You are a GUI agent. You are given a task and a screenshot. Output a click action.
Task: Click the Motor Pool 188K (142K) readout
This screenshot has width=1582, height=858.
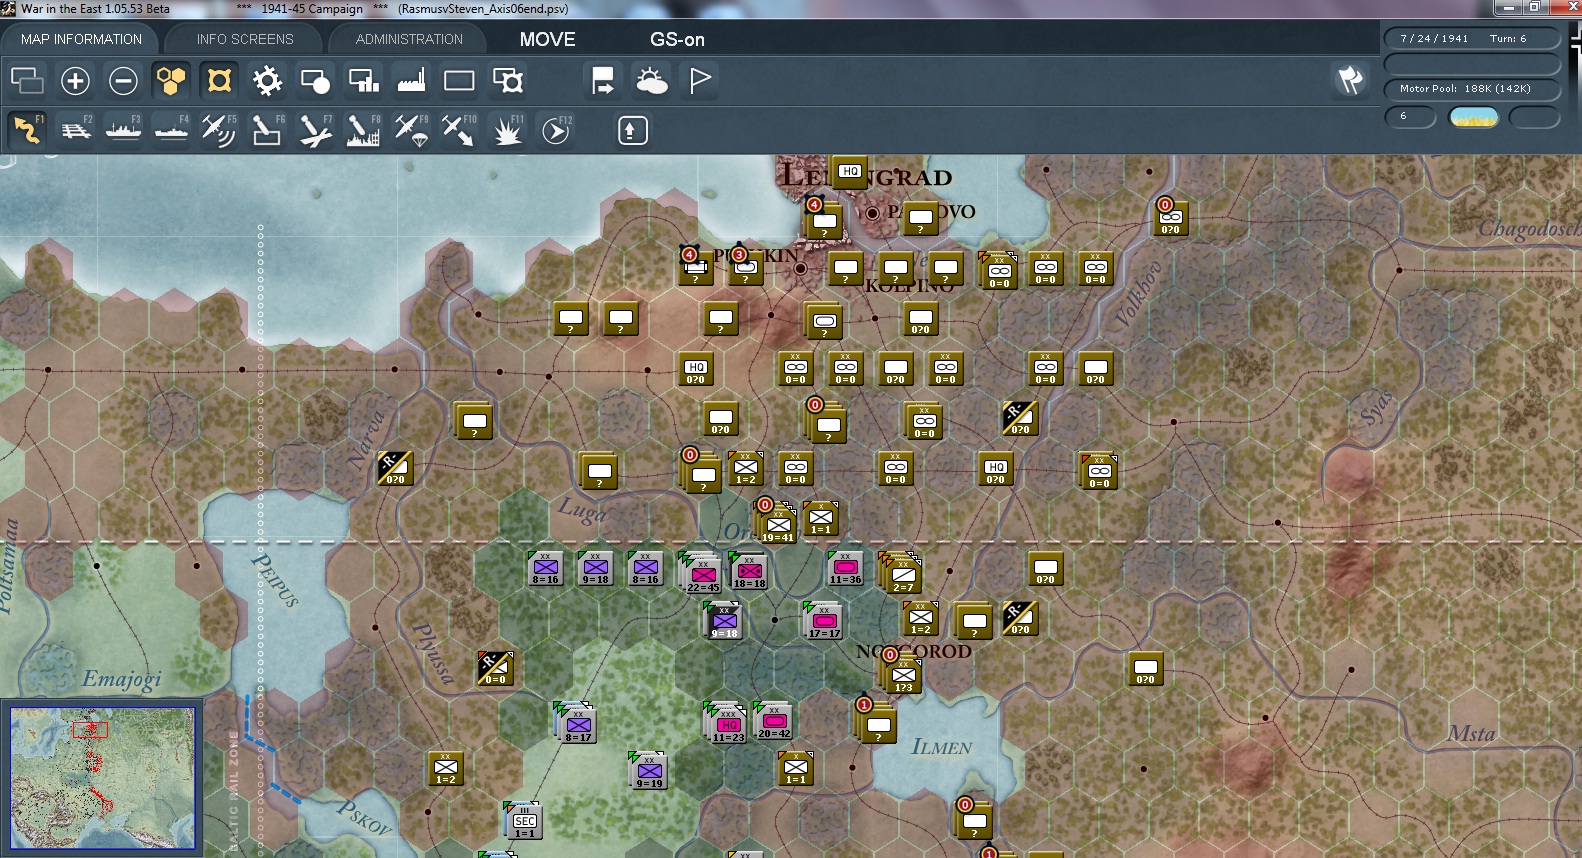(1465, 88)
